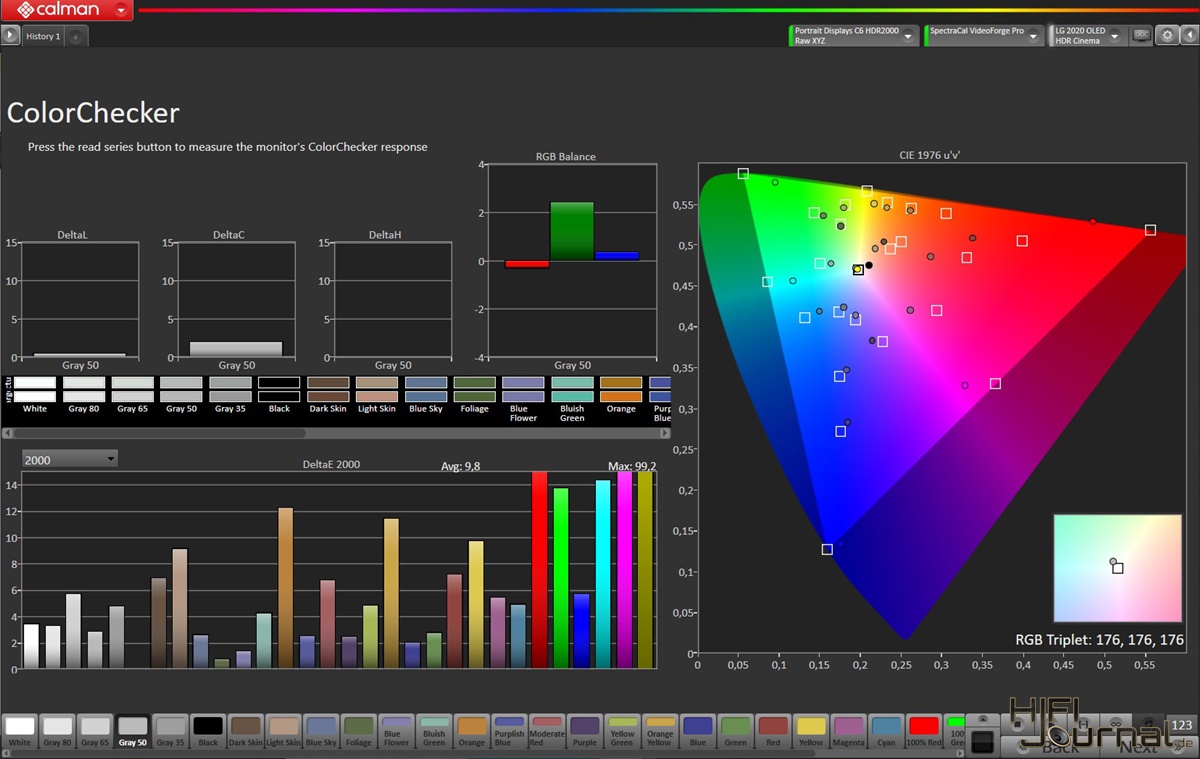
Task: Select the White result swatch in strip
Action: (34, 390)
